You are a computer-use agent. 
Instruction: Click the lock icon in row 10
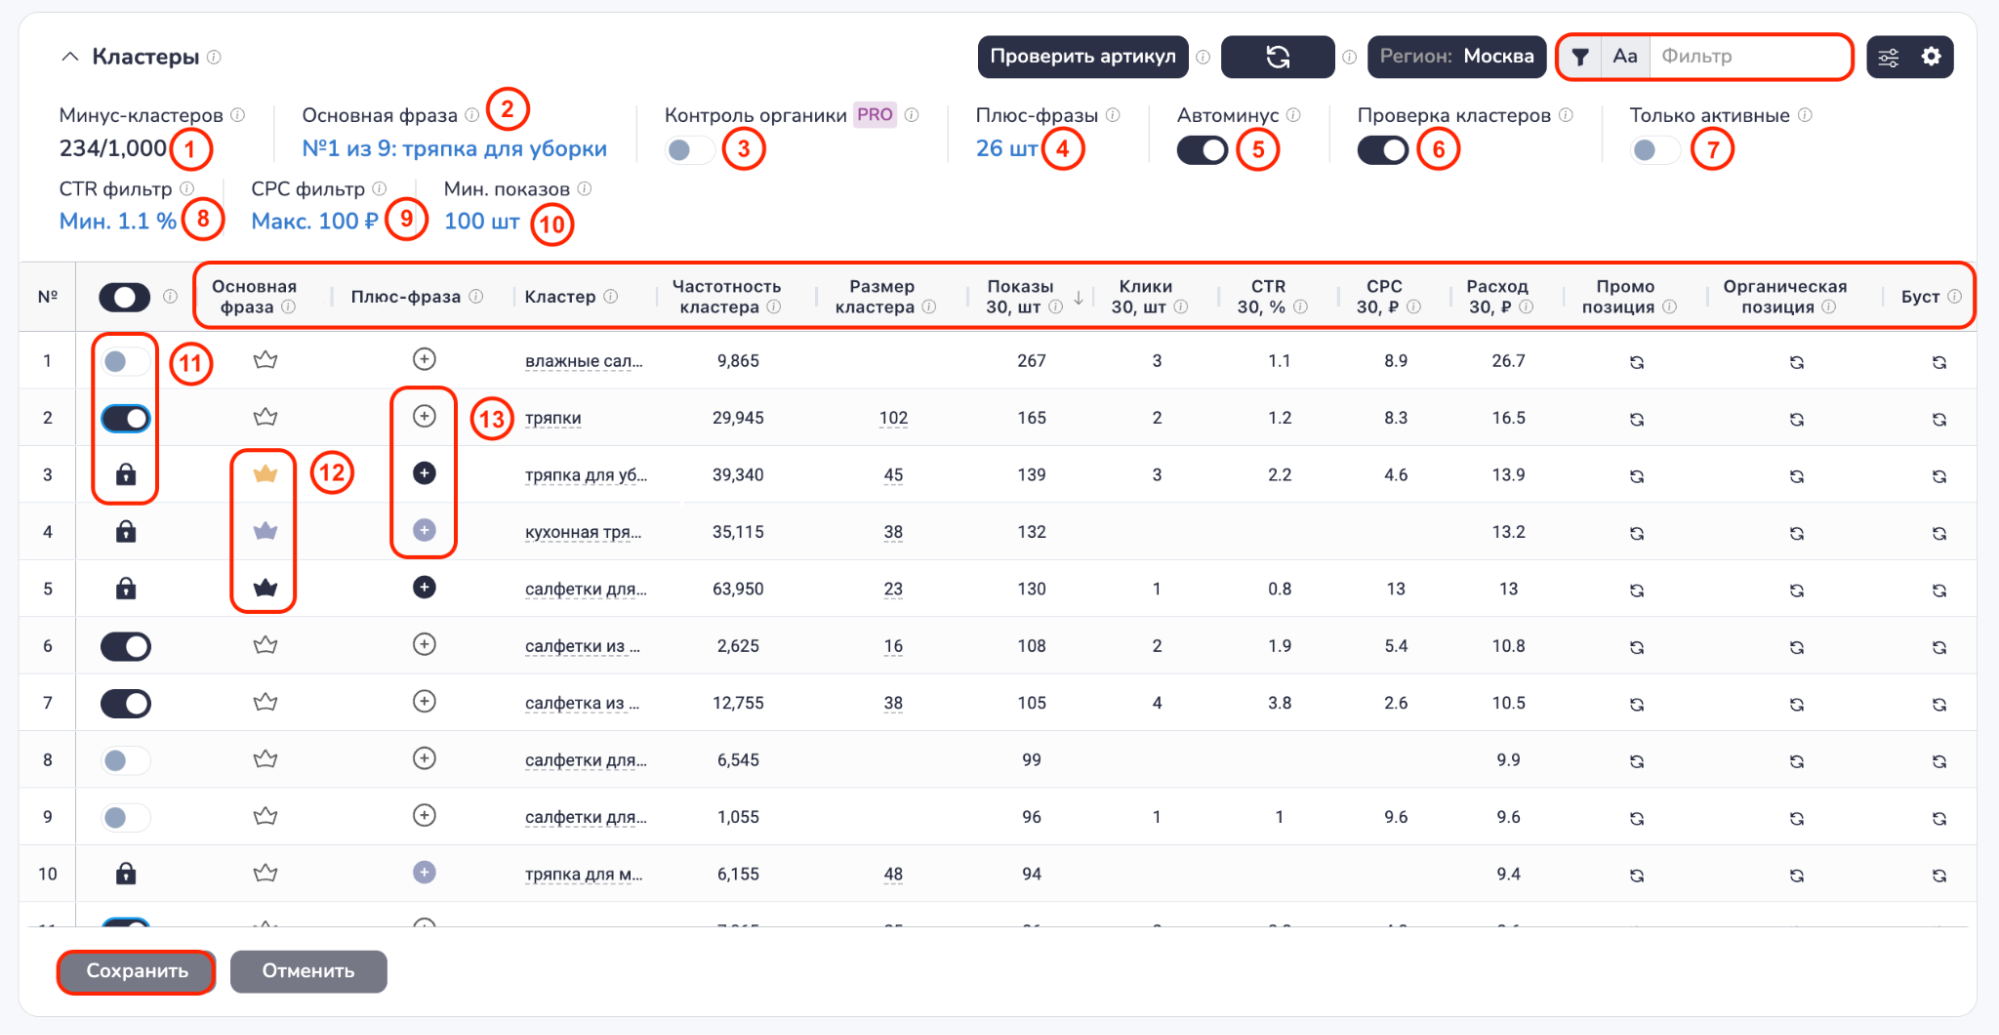click(125, 874)
